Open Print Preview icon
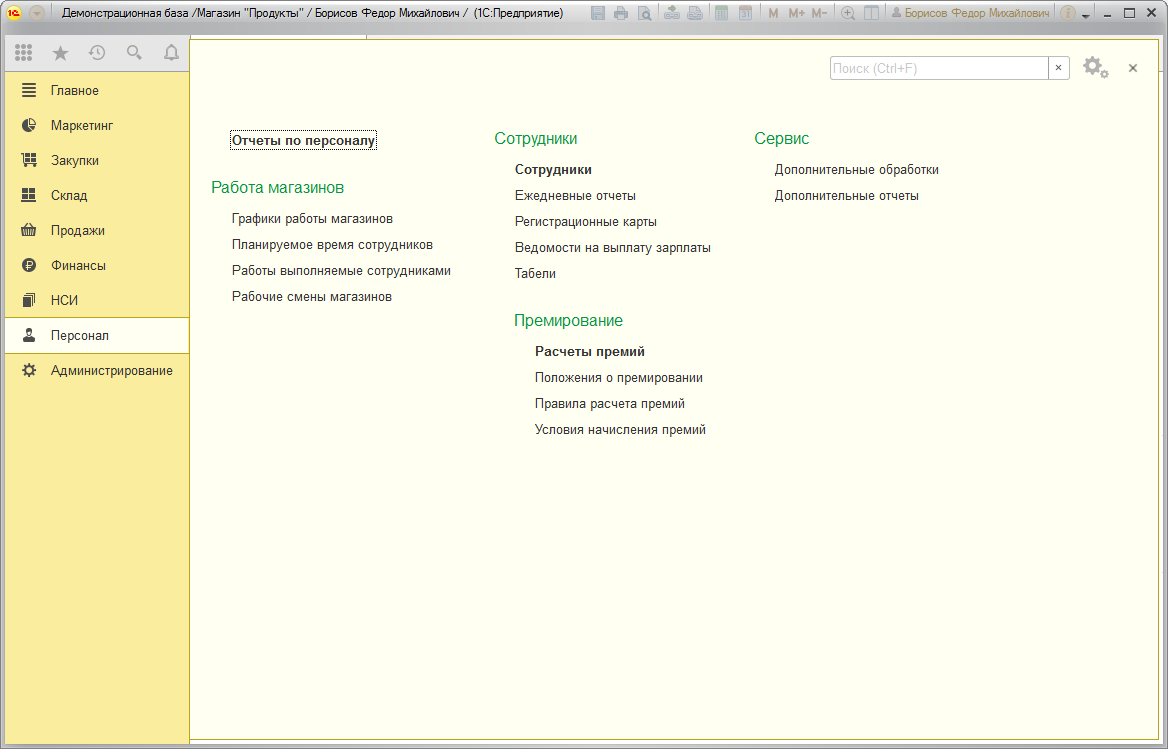1168x749 pixels. coord(644,13)
